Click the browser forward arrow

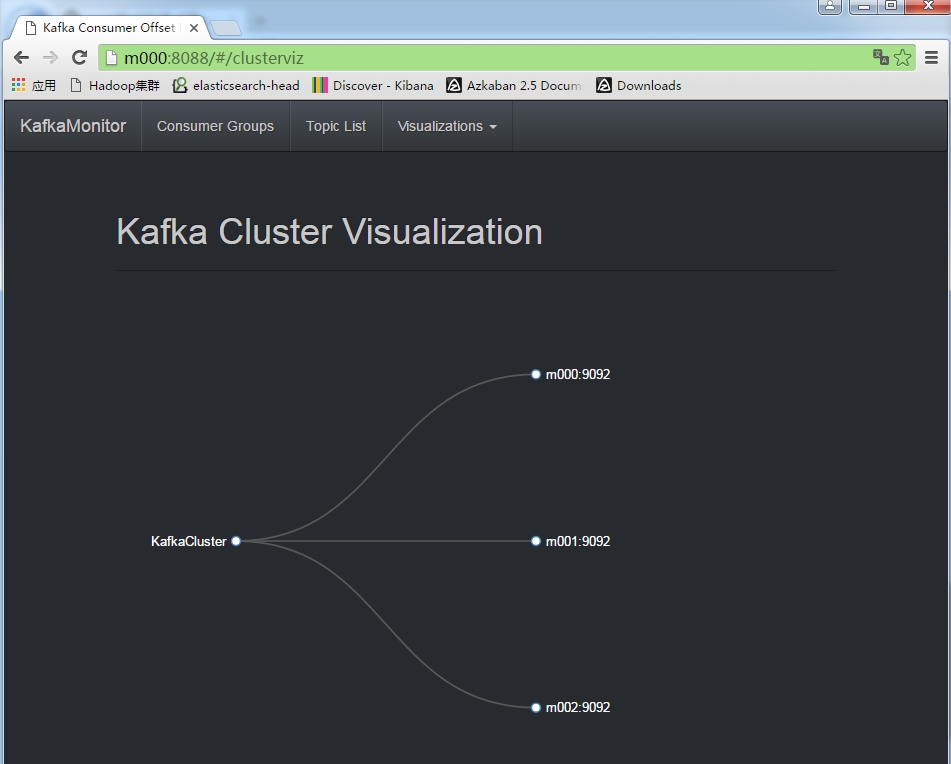pyautogui.click(x=50, y=58)
